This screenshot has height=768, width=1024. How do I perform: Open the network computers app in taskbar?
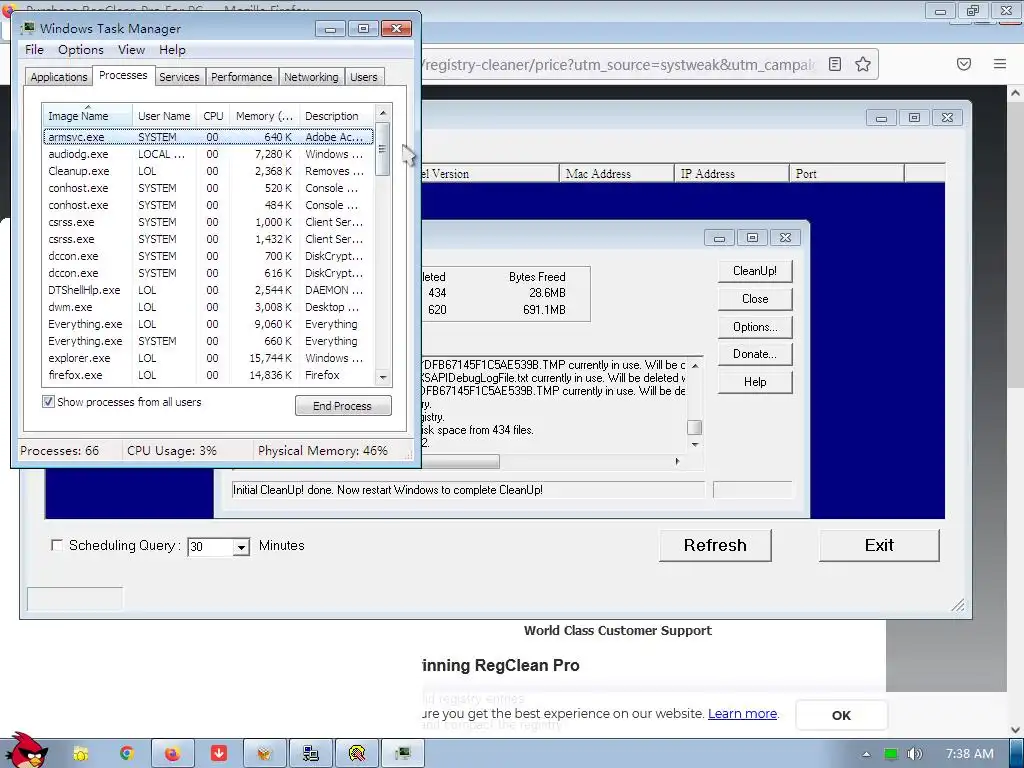(x=311, y=754)
